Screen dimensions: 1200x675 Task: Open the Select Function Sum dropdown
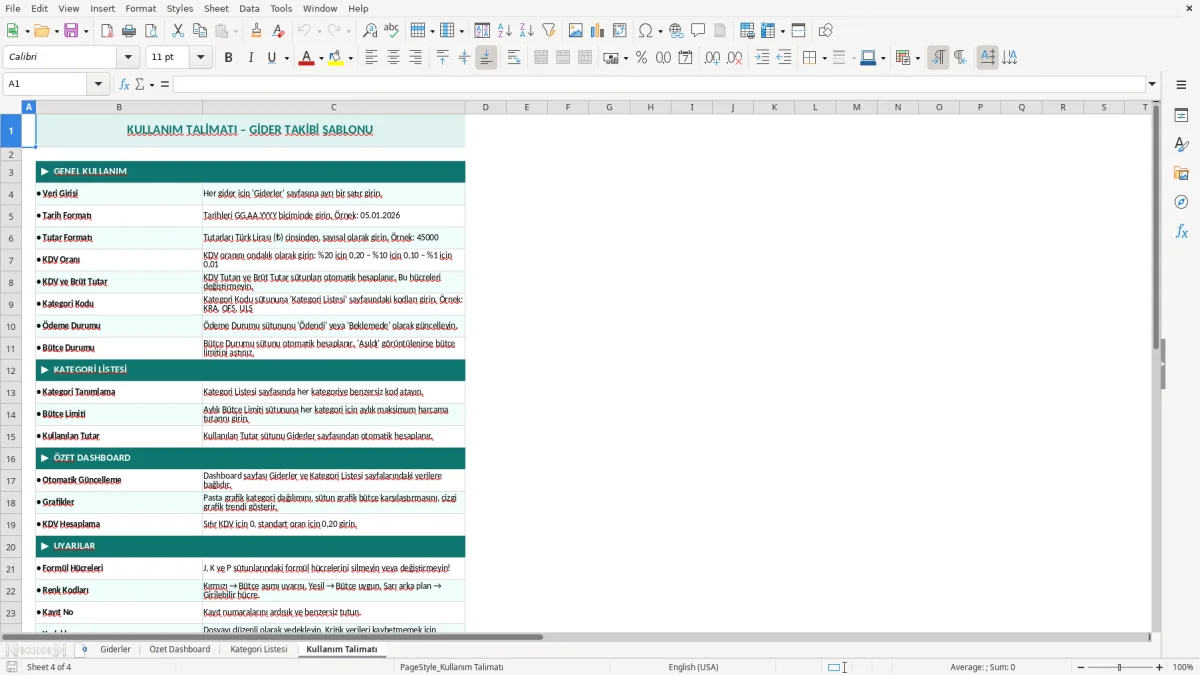pyautogui.click(x=153, y=84)
